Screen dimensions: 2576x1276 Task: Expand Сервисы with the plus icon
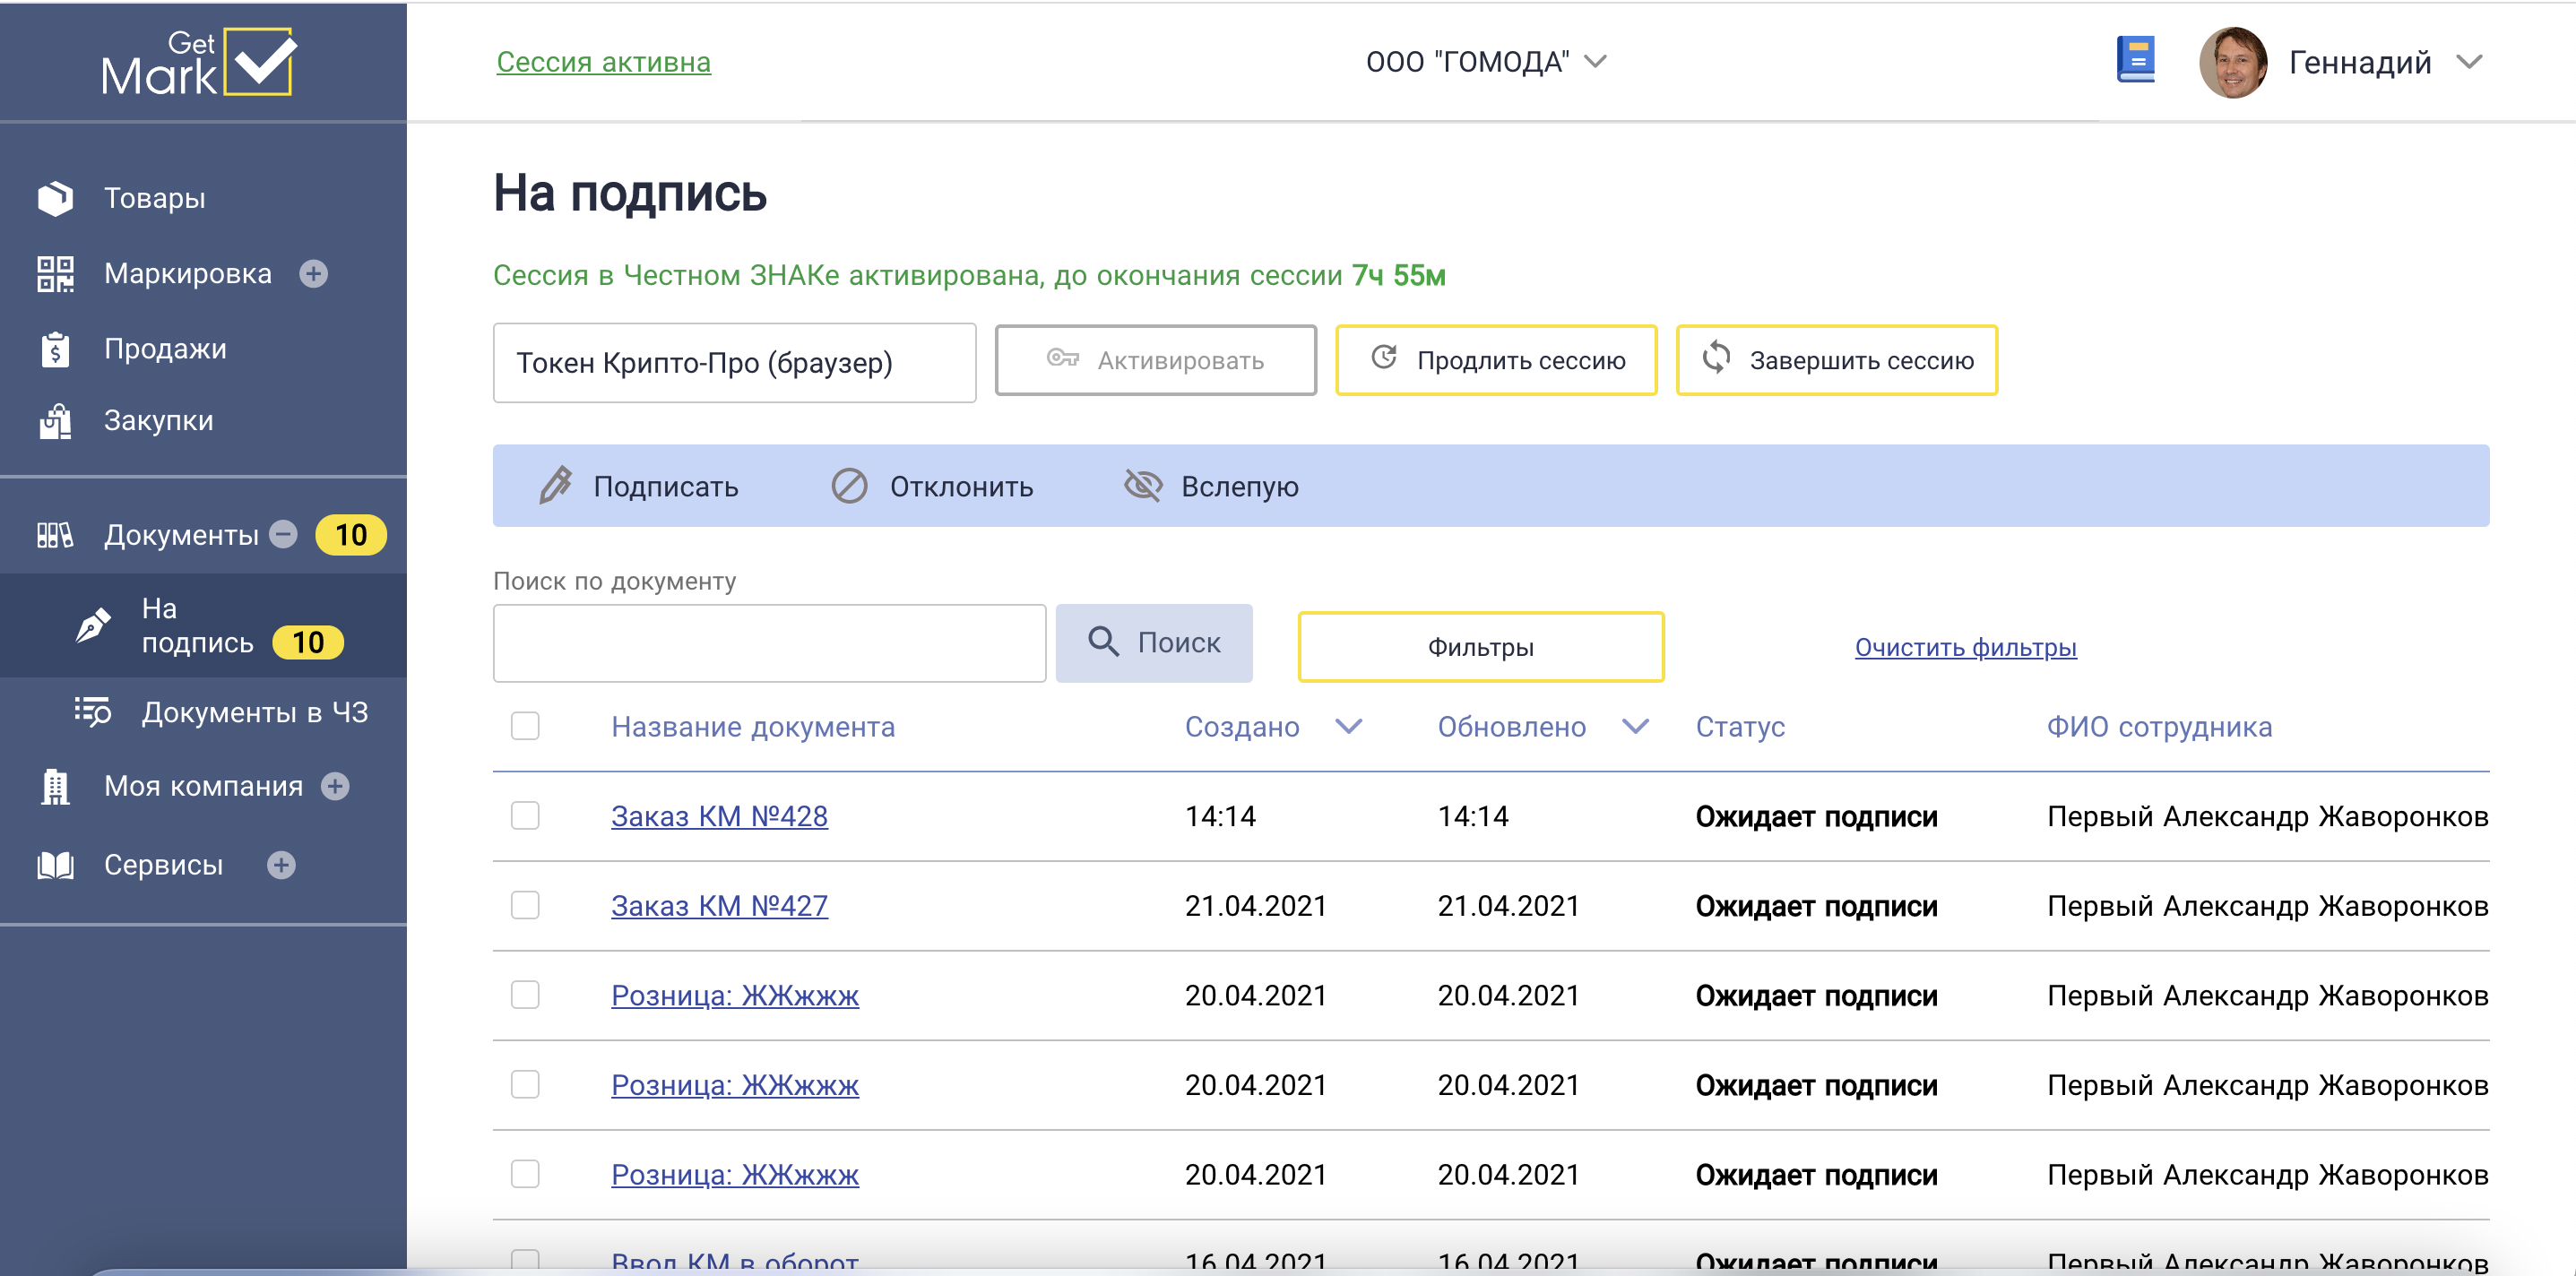point(282,865)
